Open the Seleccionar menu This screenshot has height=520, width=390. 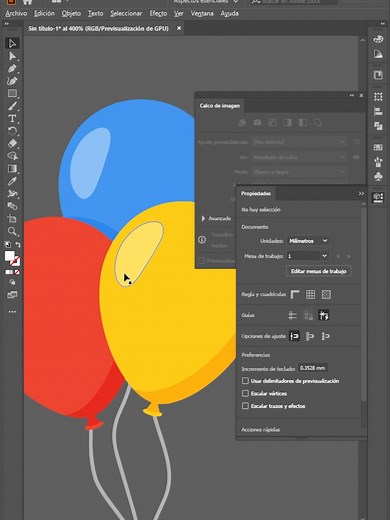pos(126,14)
